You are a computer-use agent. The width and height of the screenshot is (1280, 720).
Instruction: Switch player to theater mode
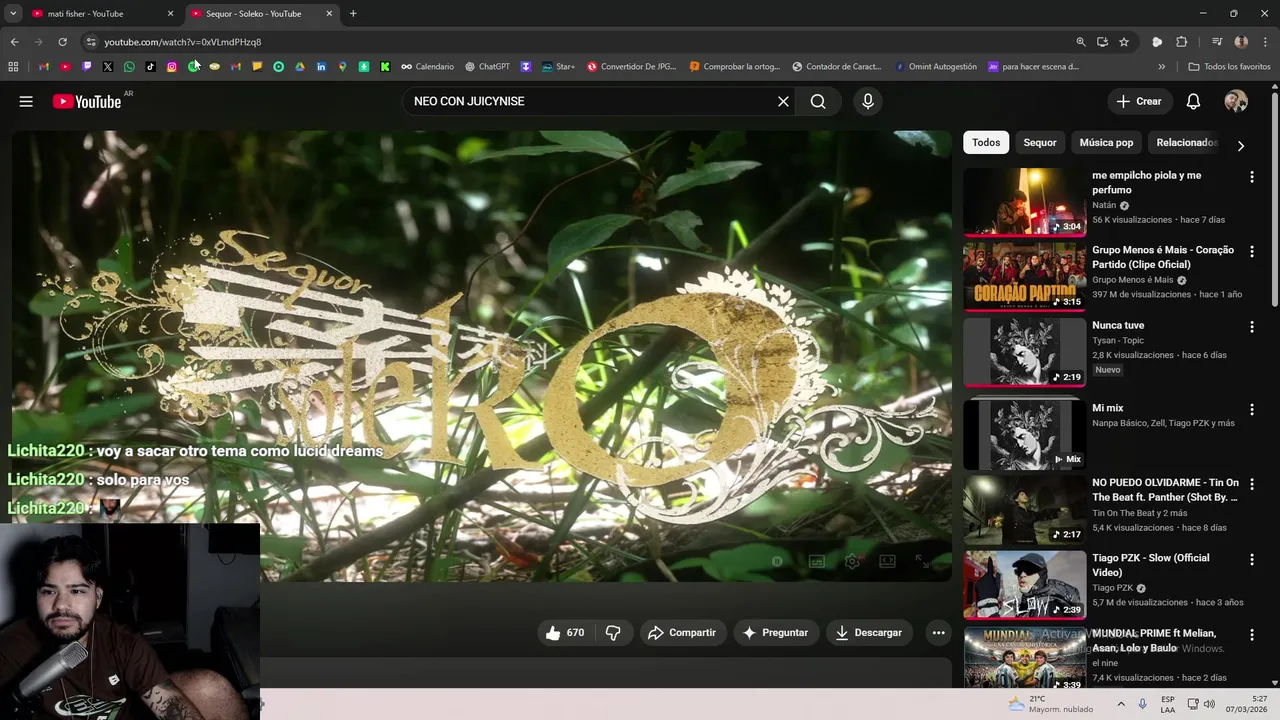(887, 561)
